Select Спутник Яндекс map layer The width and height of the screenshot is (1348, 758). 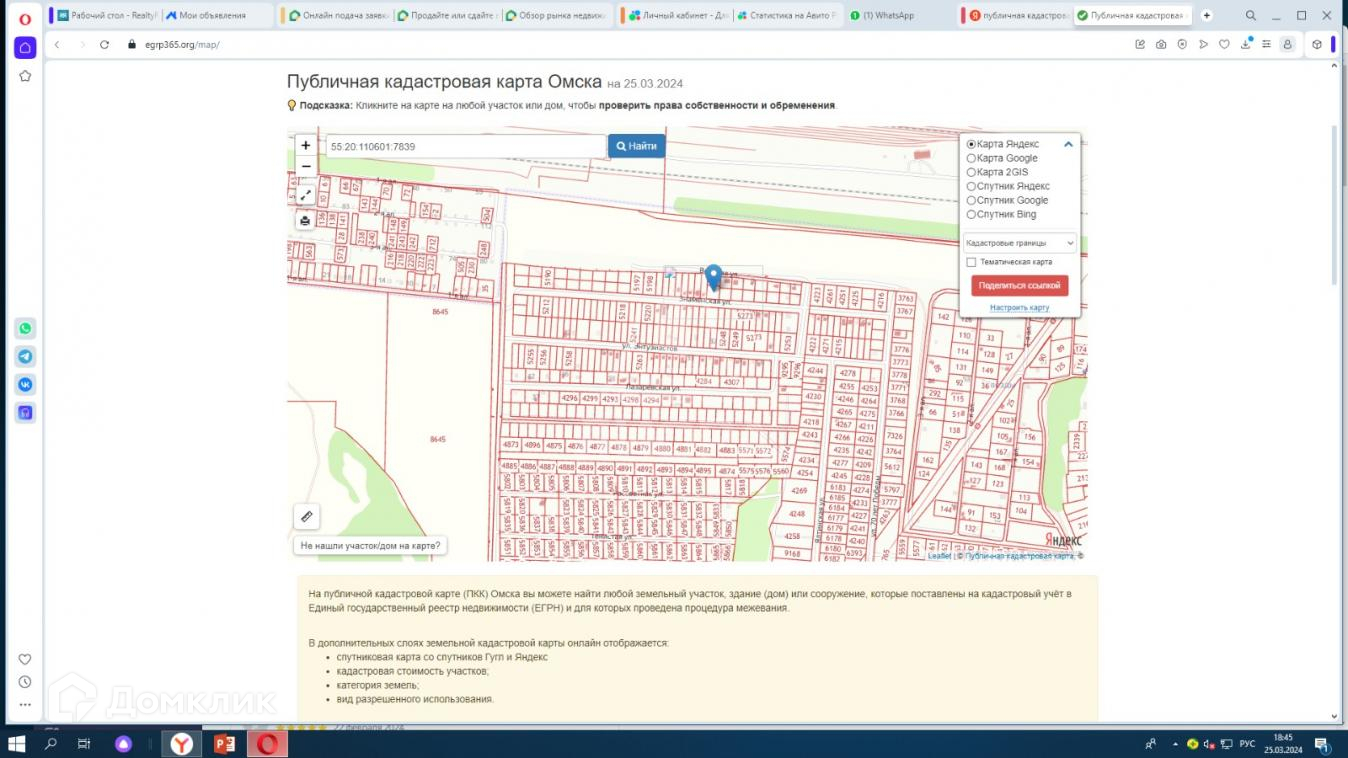pos(971,186)
